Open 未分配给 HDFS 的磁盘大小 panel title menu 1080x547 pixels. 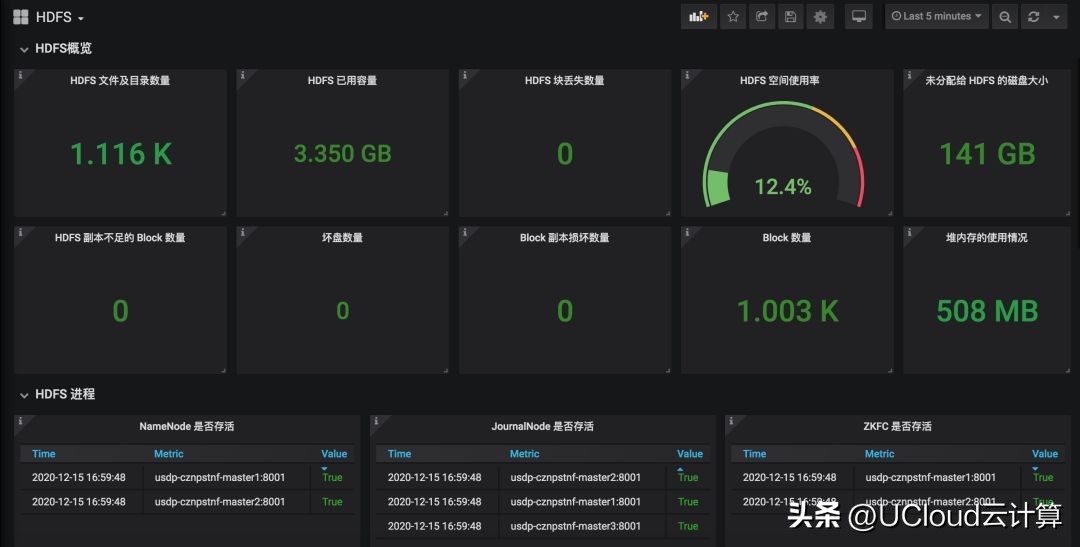986,81
